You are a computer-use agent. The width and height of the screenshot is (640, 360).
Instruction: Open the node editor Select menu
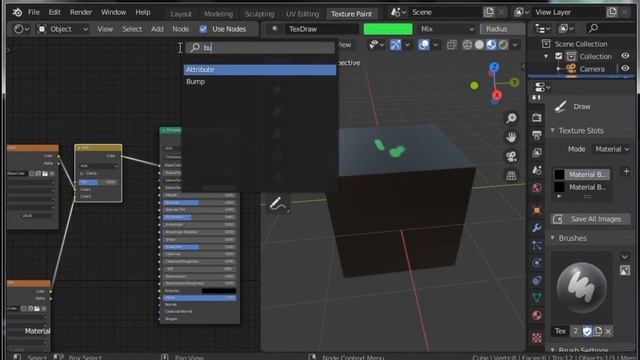tap(132, 29)
